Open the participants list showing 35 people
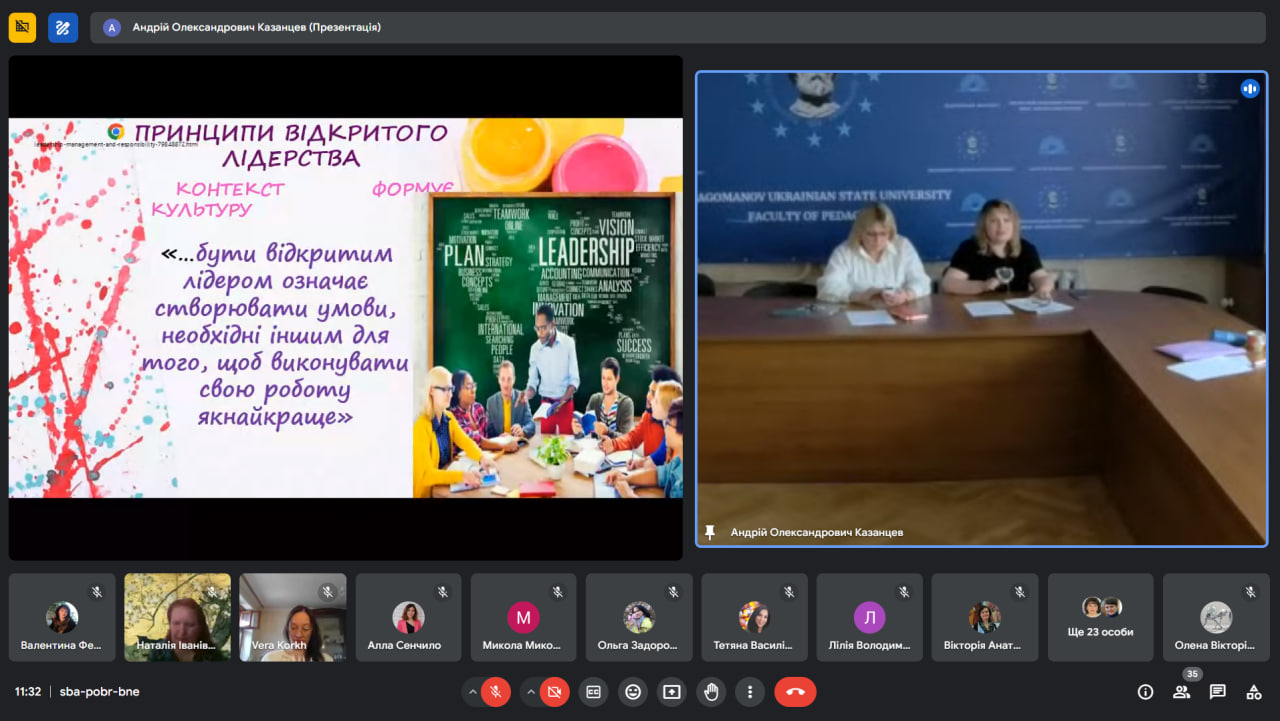Viewport: 1280px width, 721px height. click(x=1180, y=691)
